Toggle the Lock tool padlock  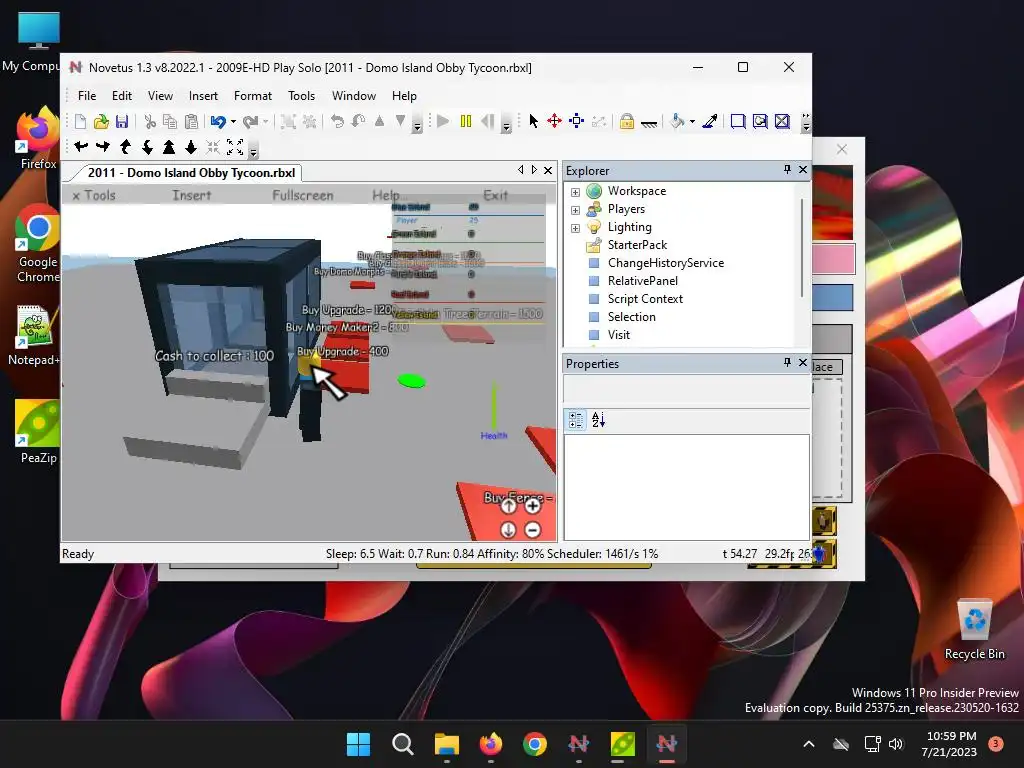click(627, 121)
